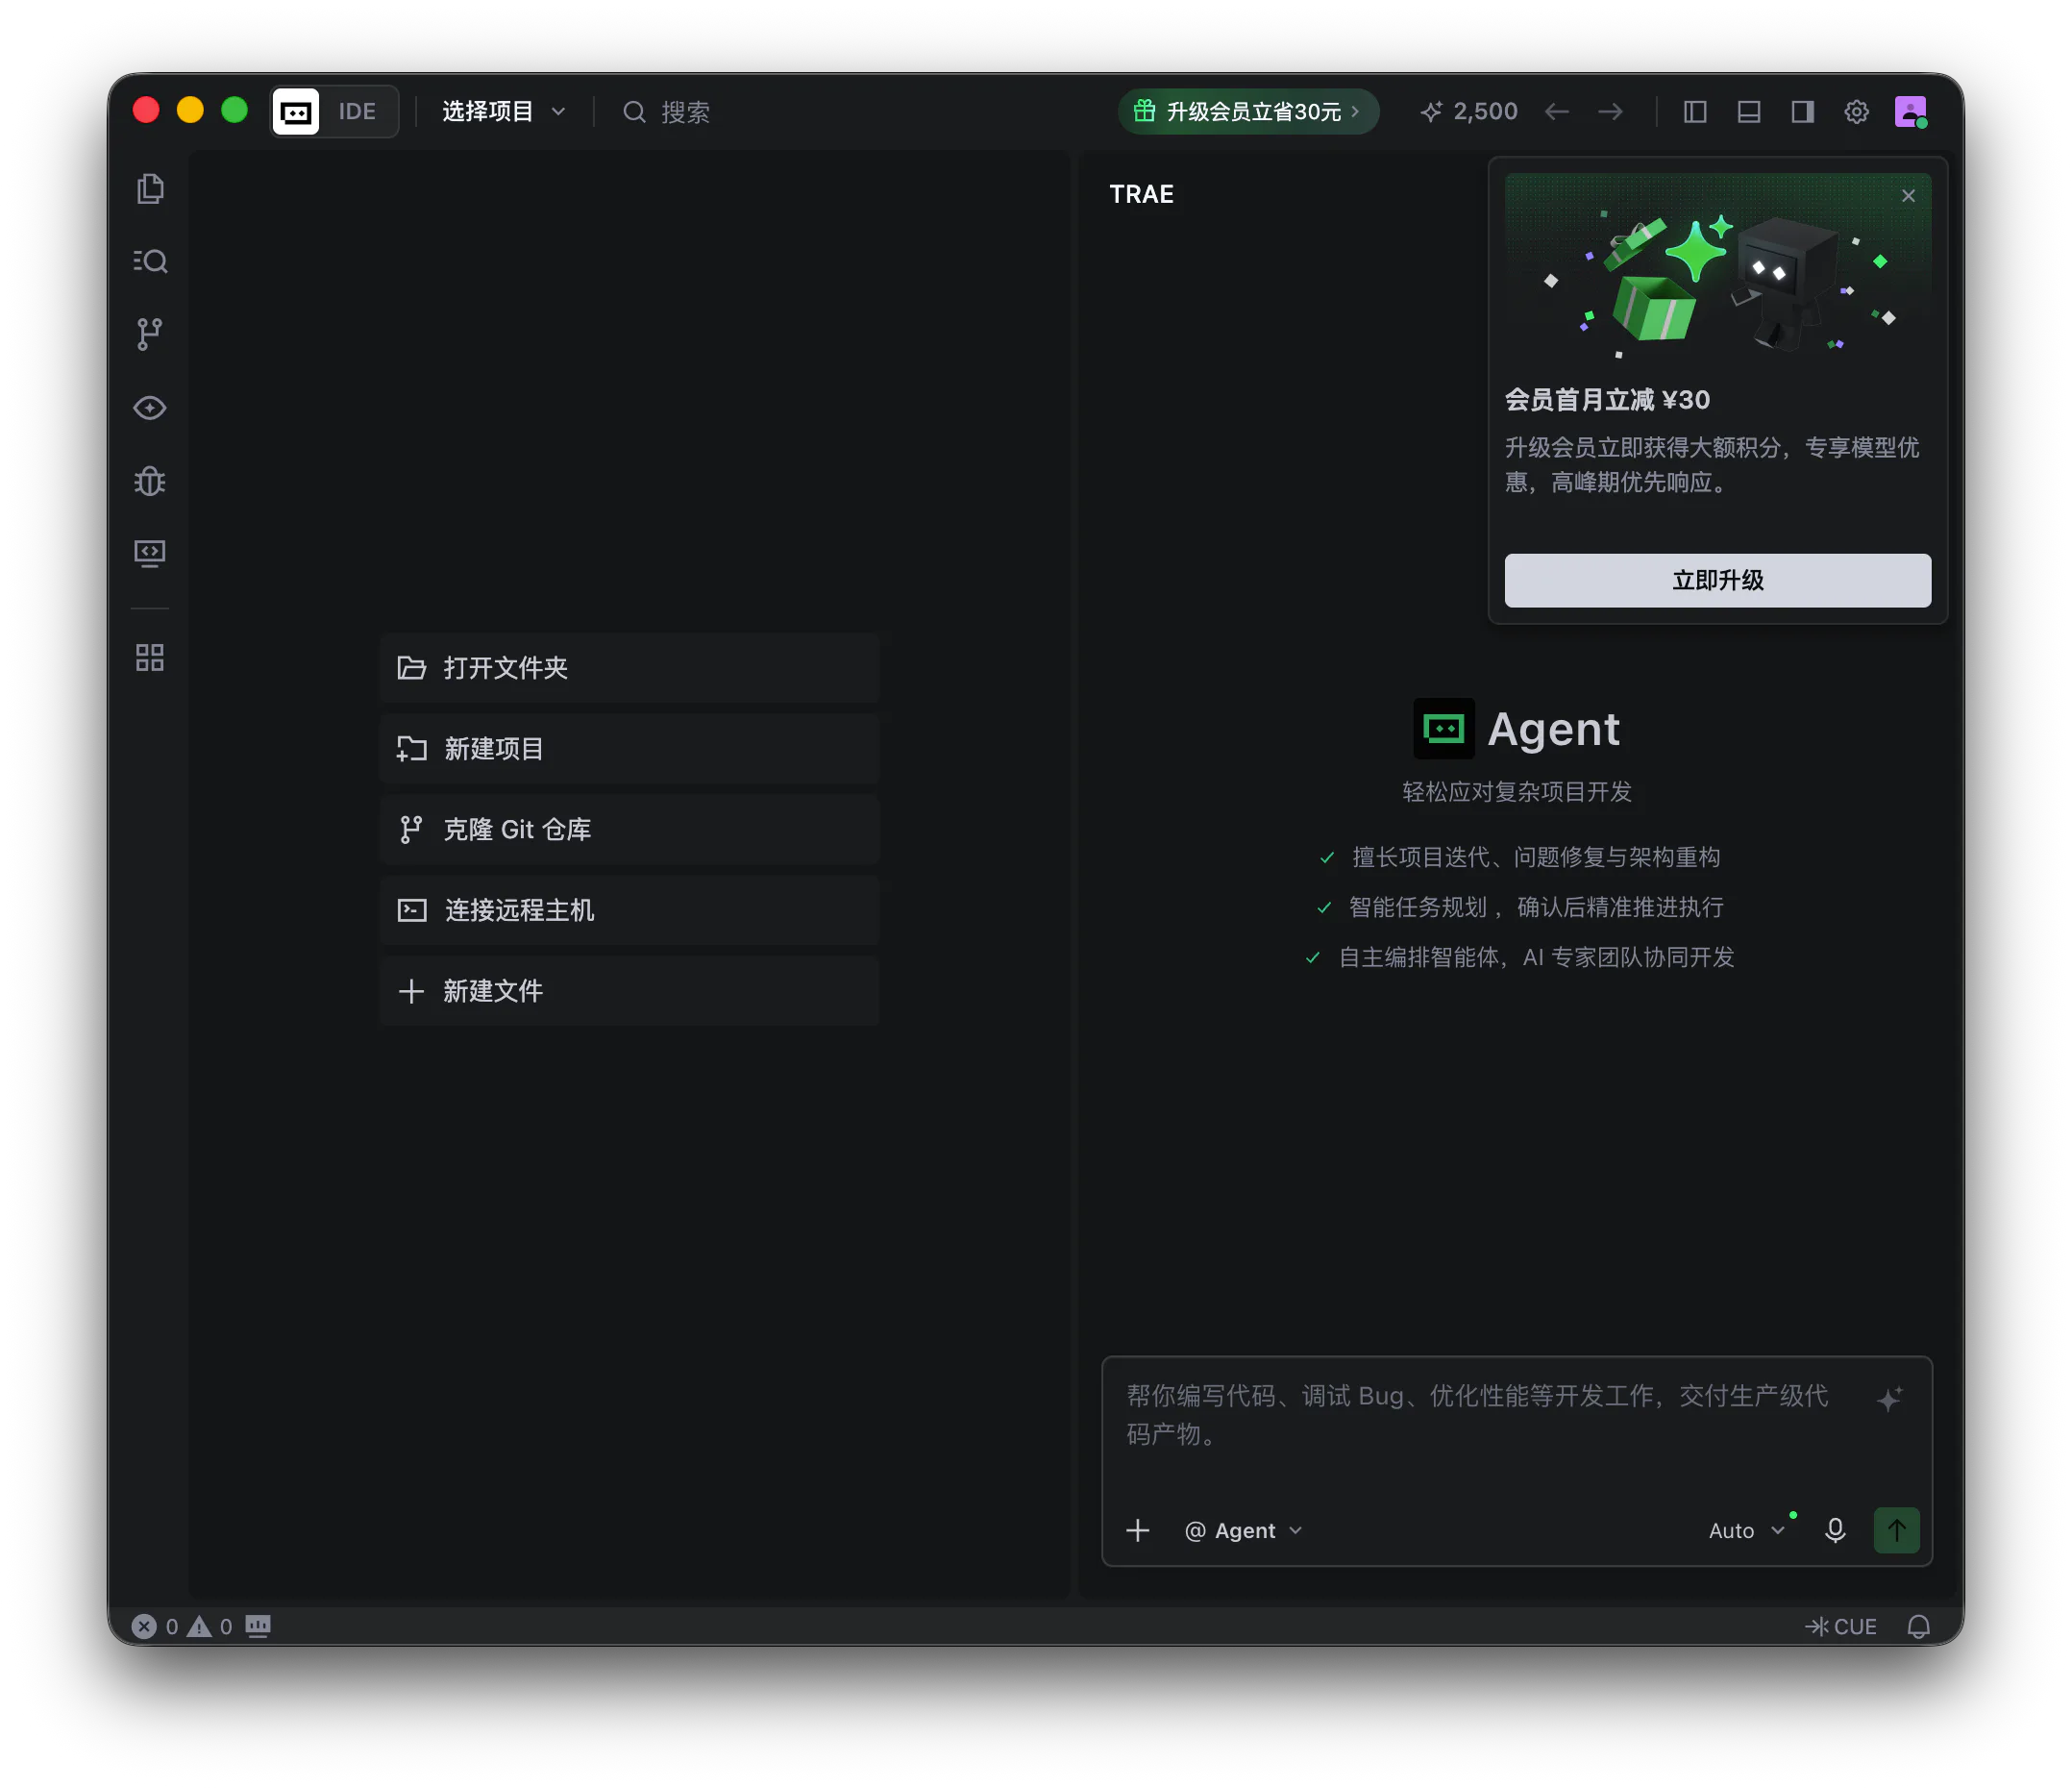2072x1788 pixels.
Task: Go back with the left arrow
Action: point(1556,111)
